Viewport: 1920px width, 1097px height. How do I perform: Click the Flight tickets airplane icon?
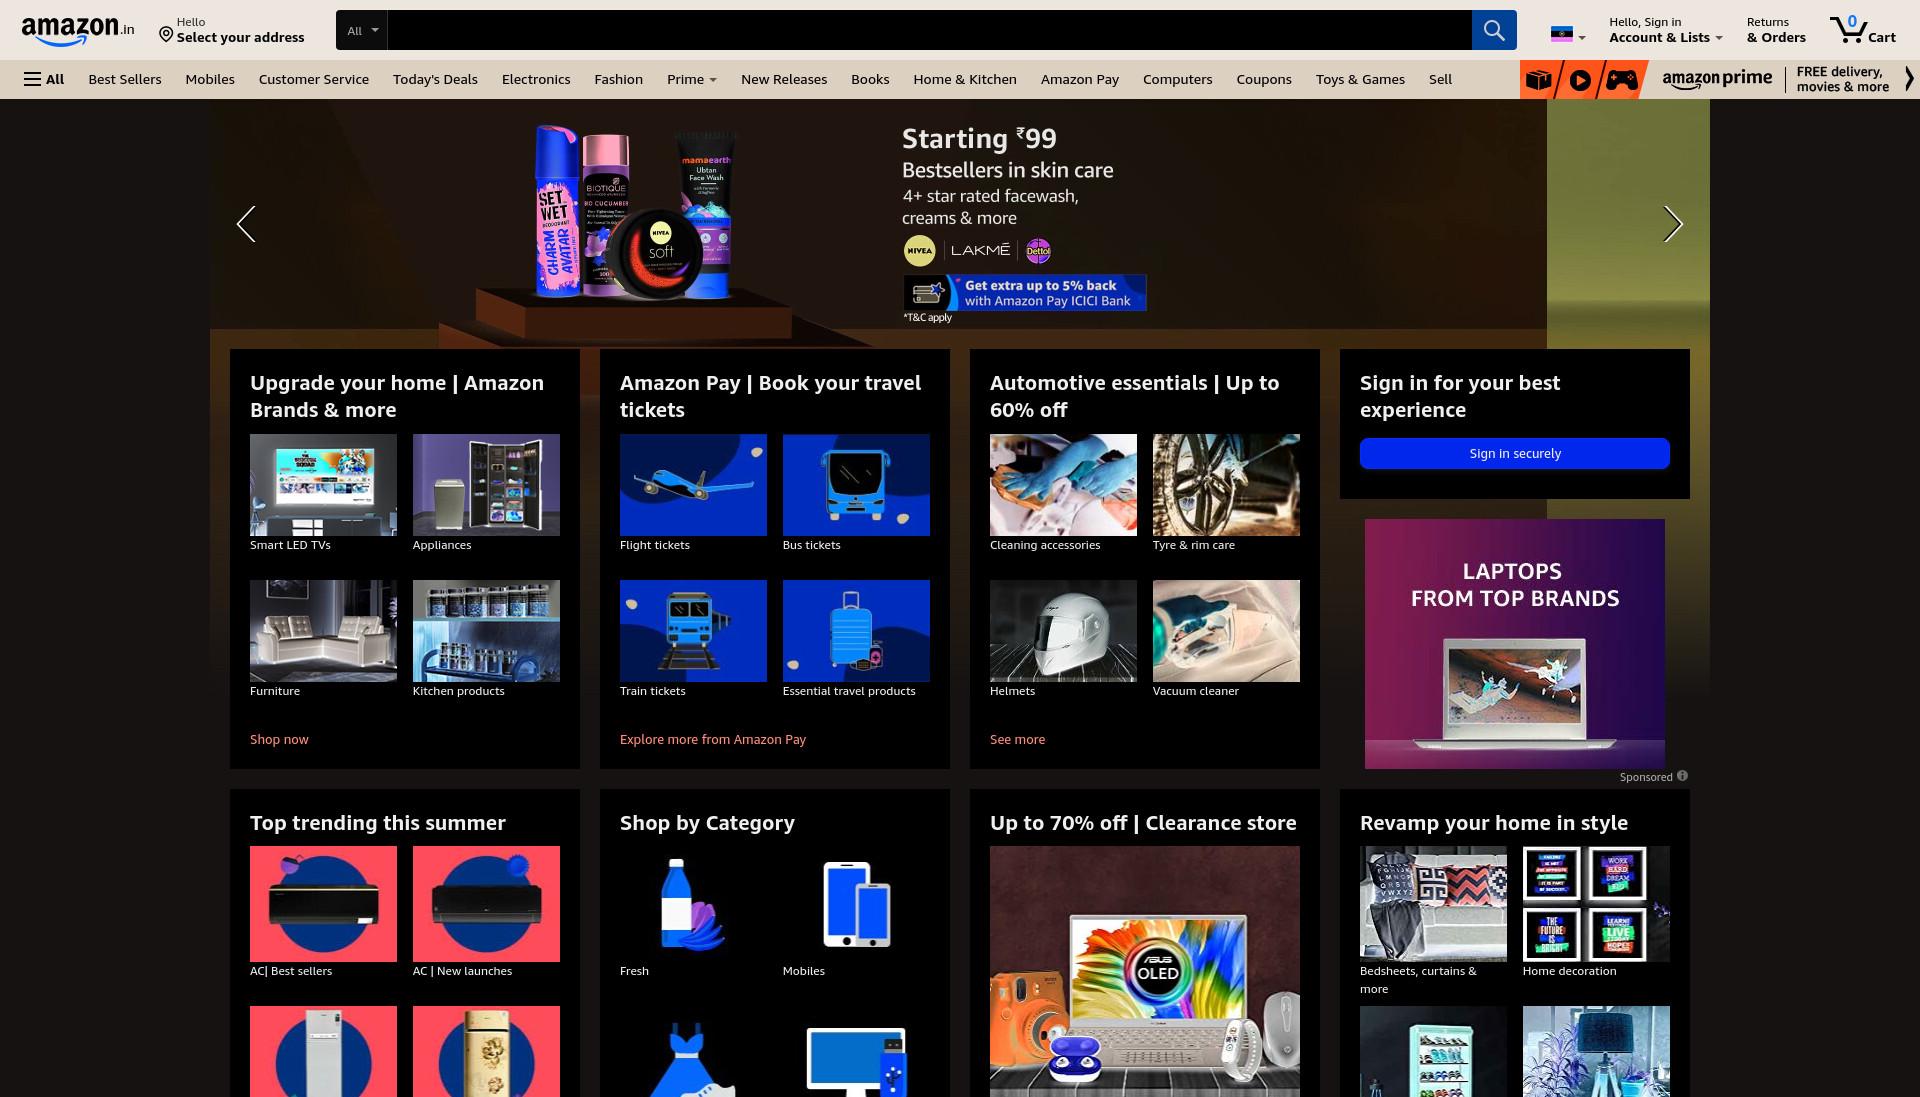(x=693, y=485)
